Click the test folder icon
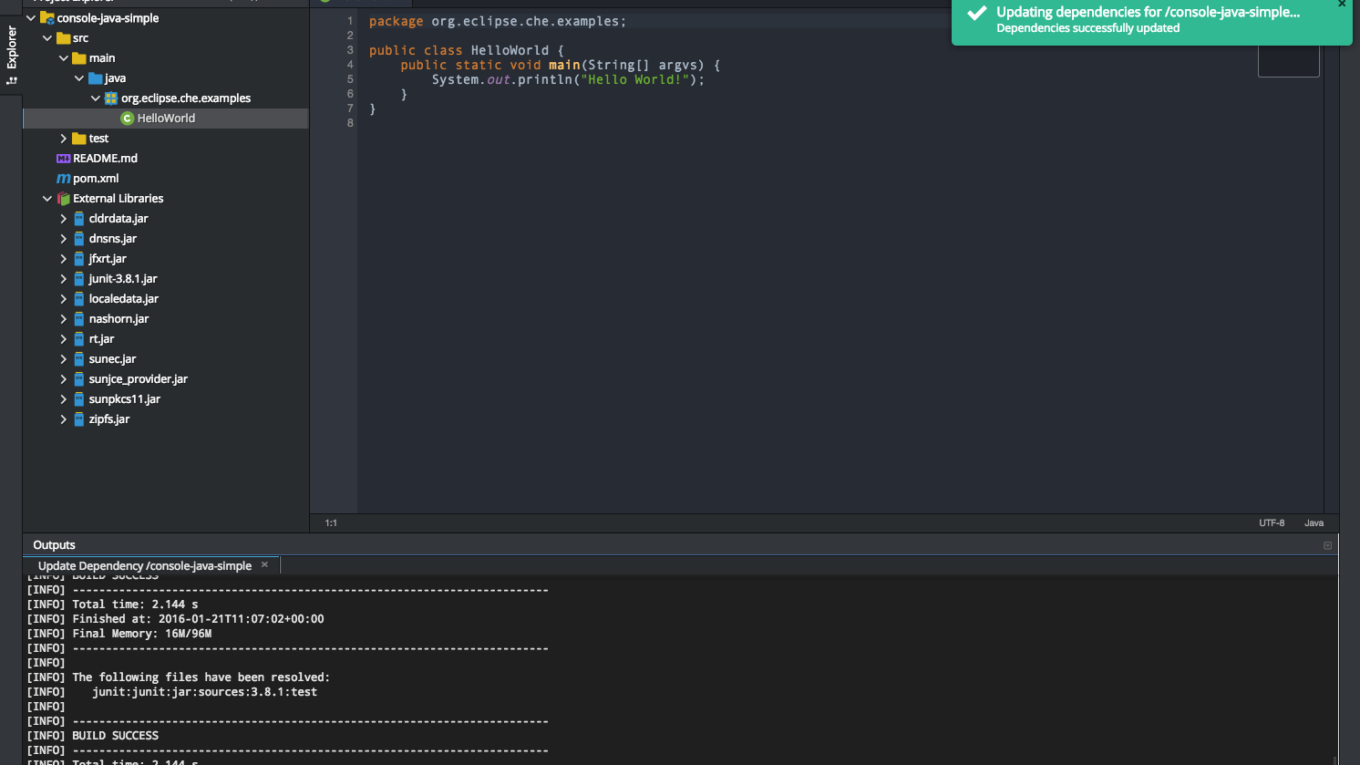This screenshot has height=765, width=1360. 79,138
